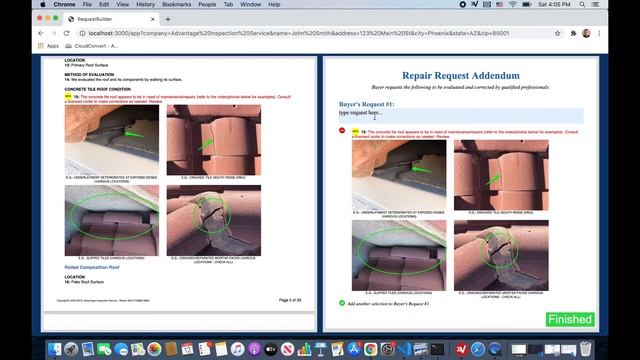This screenshot has width=640, height=360.
Task: Click the Wi-Fi status icon
Action: 513,4
